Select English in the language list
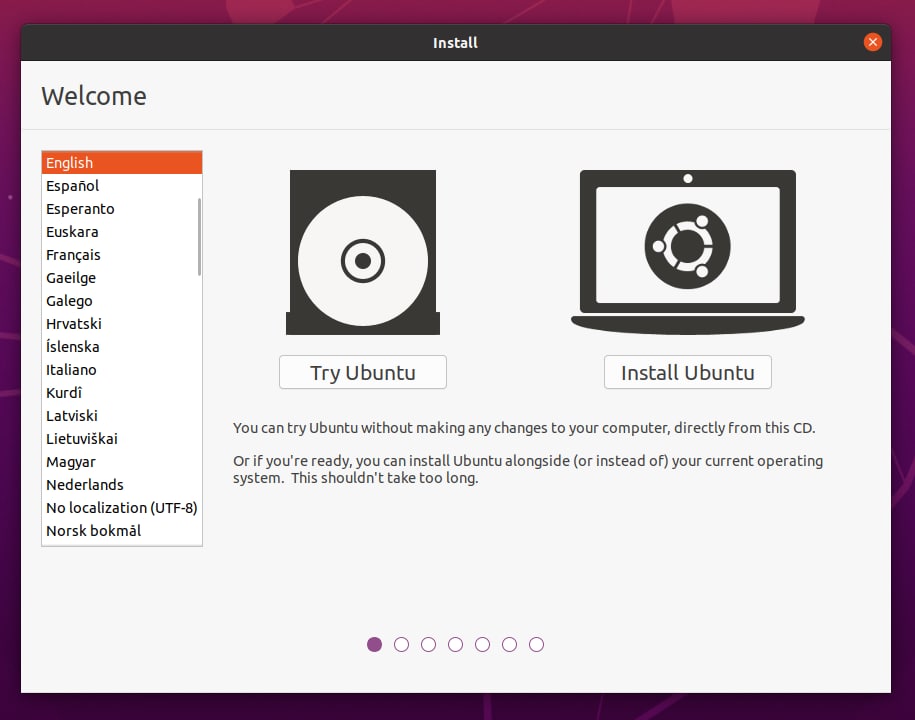This screenshot has height=720, width=915. click(122, 163)
